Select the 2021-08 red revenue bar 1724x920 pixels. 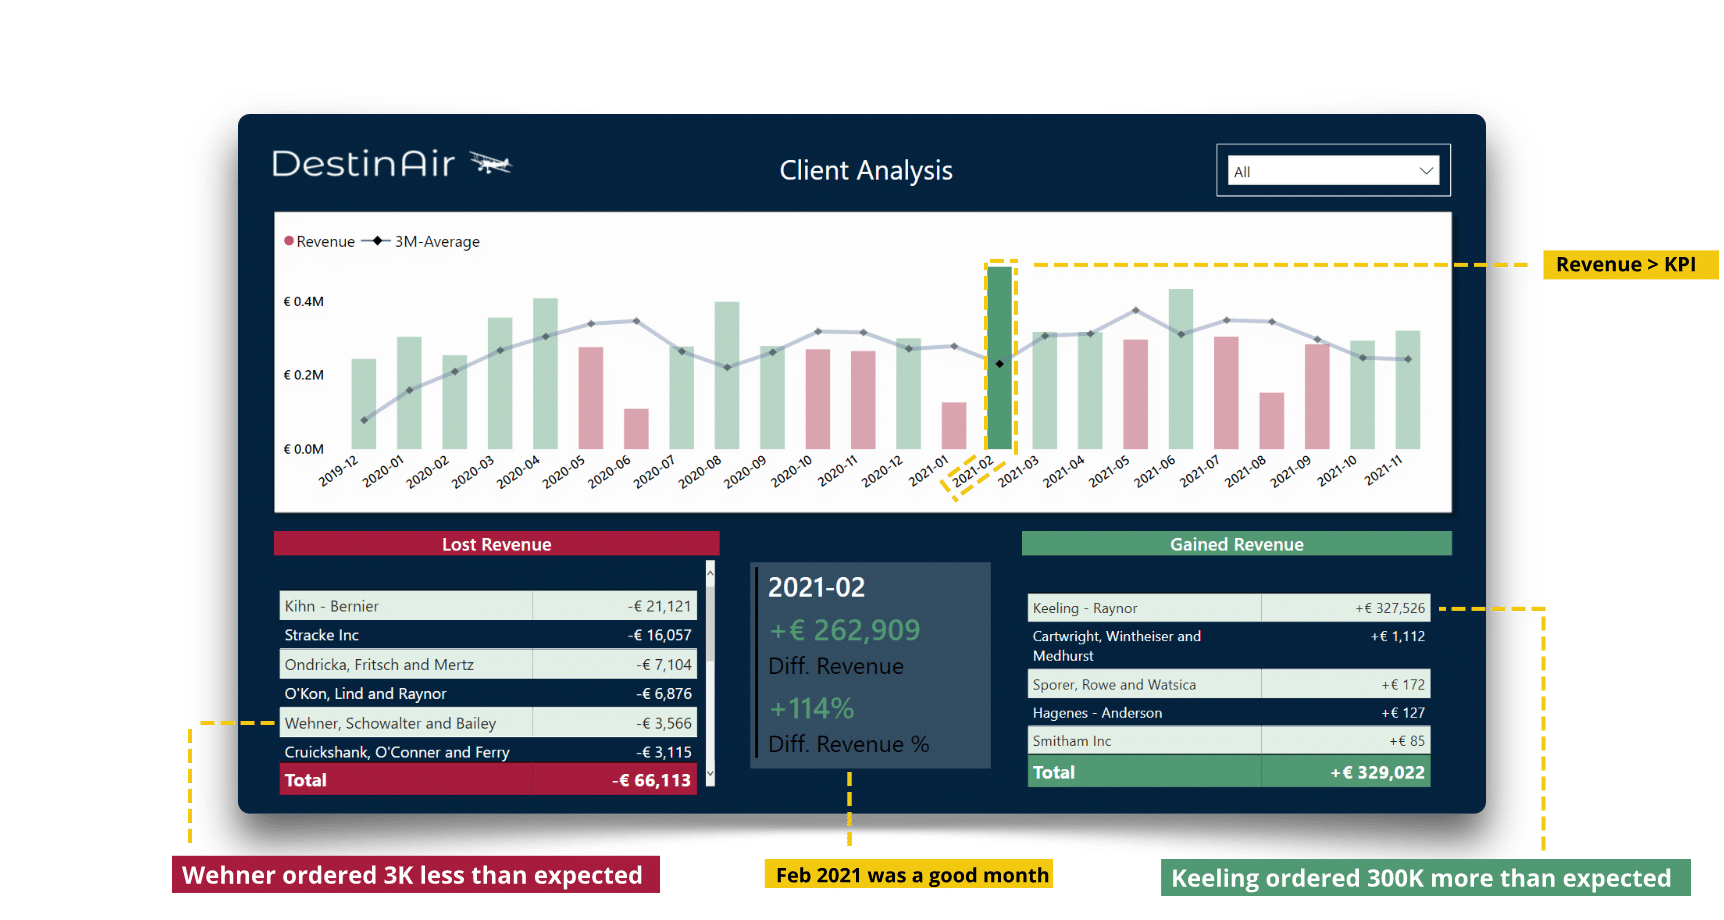point(1272,421)
